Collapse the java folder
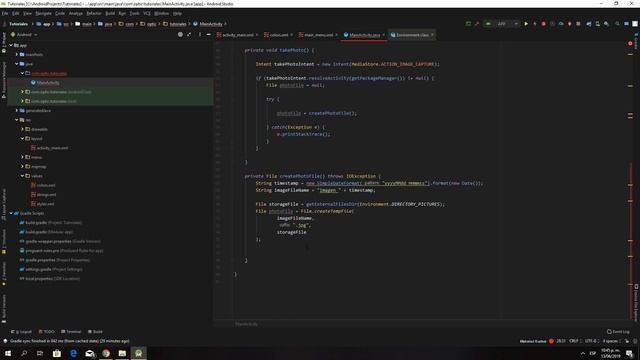 pos(17,64)
